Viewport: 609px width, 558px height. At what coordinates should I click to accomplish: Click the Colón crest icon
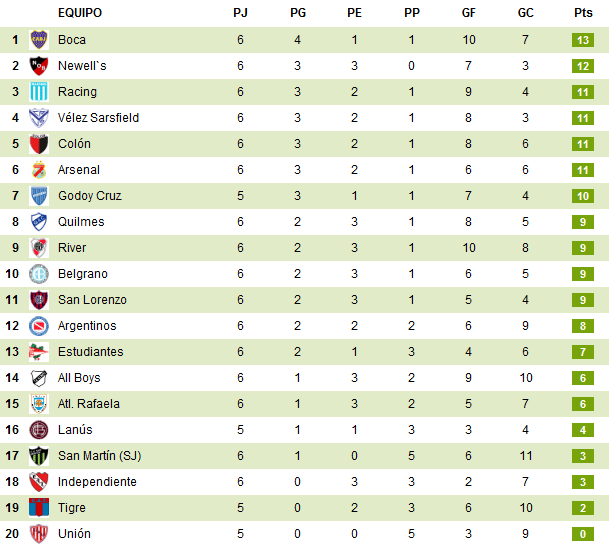pyautogui.click(x=39, y=144)
